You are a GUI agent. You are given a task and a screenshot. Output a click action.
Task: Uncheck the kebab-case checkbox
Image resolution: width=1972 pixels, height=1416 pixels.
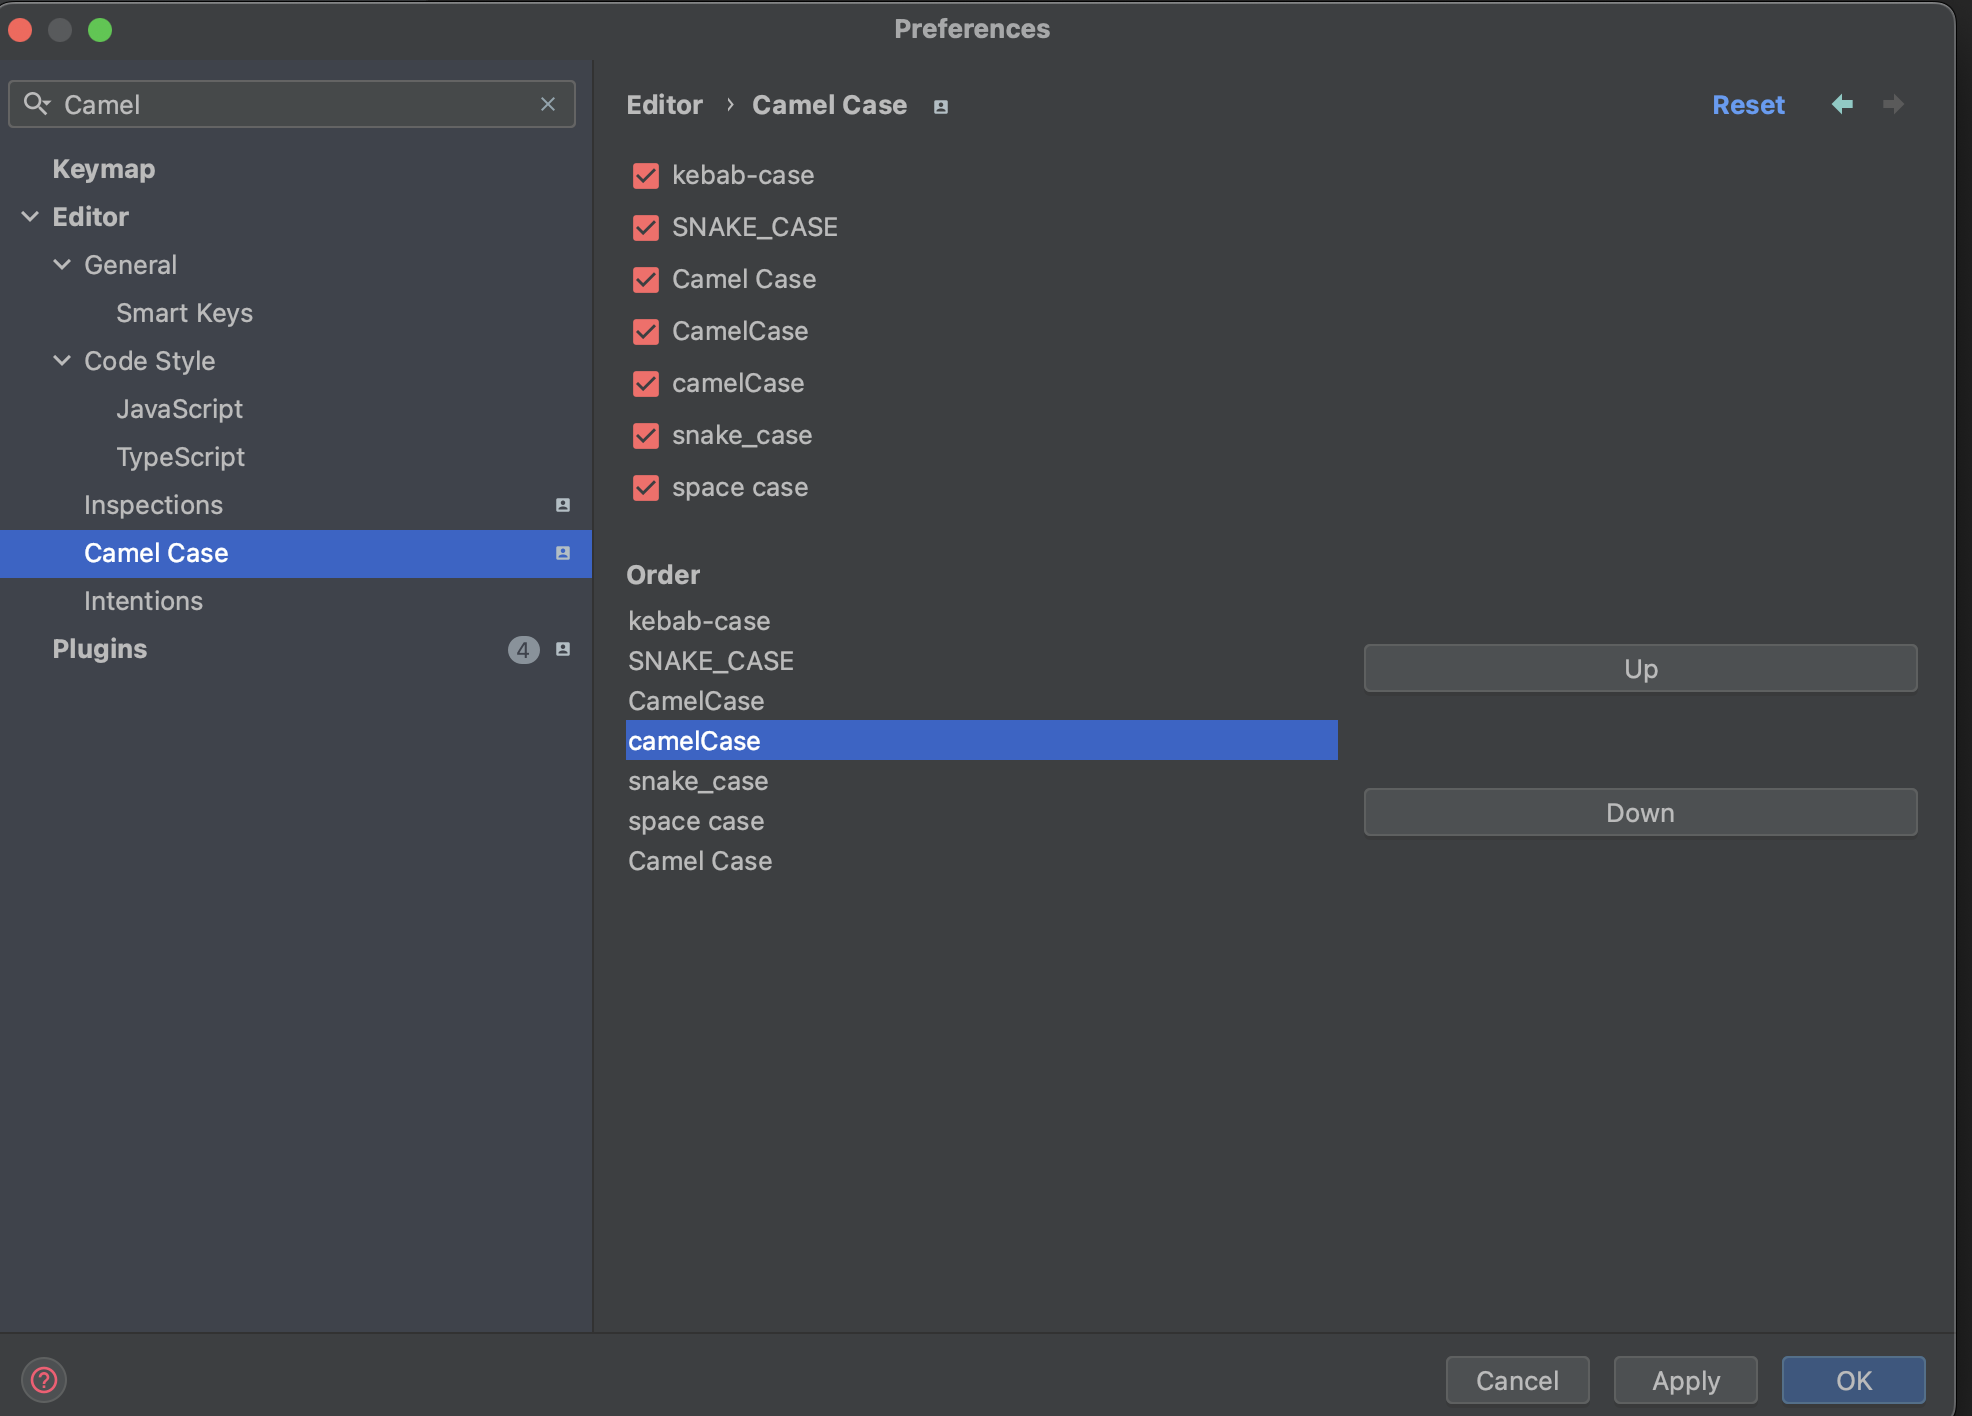646,176
